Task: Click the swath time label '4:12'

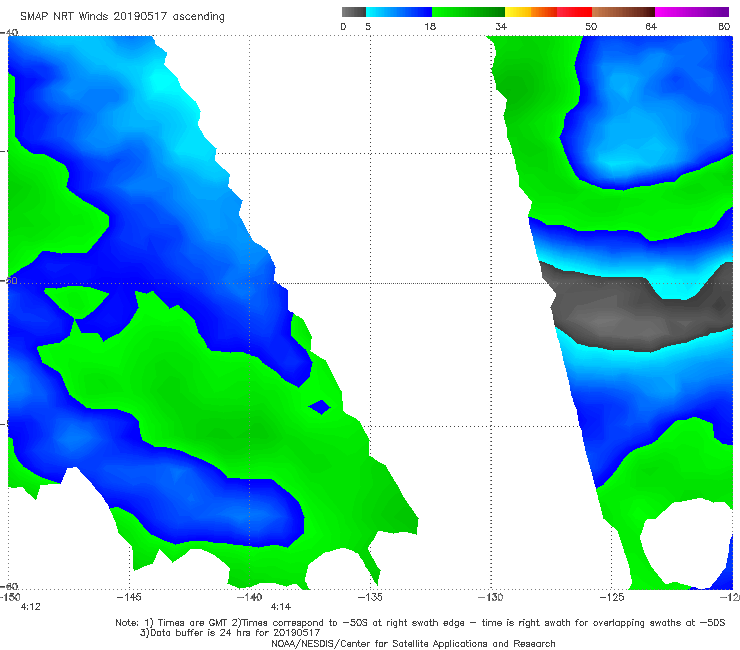Action: [x=31, y=607]
